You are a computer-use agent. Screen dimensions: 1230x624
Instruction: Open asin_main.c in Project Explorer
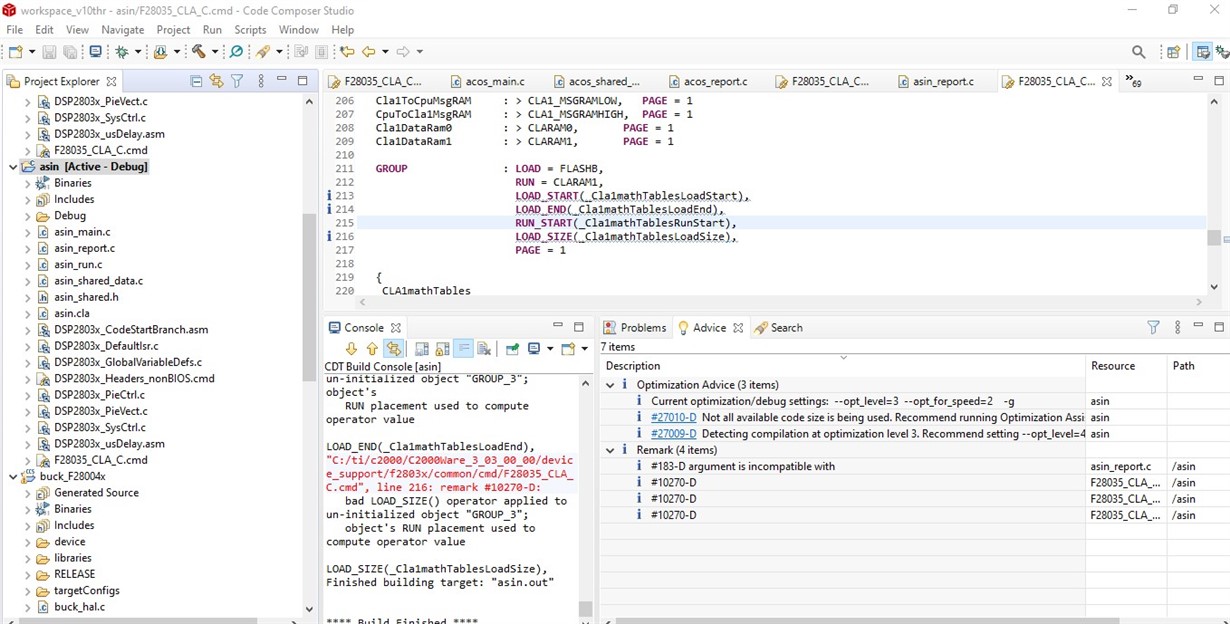point(82,232)
